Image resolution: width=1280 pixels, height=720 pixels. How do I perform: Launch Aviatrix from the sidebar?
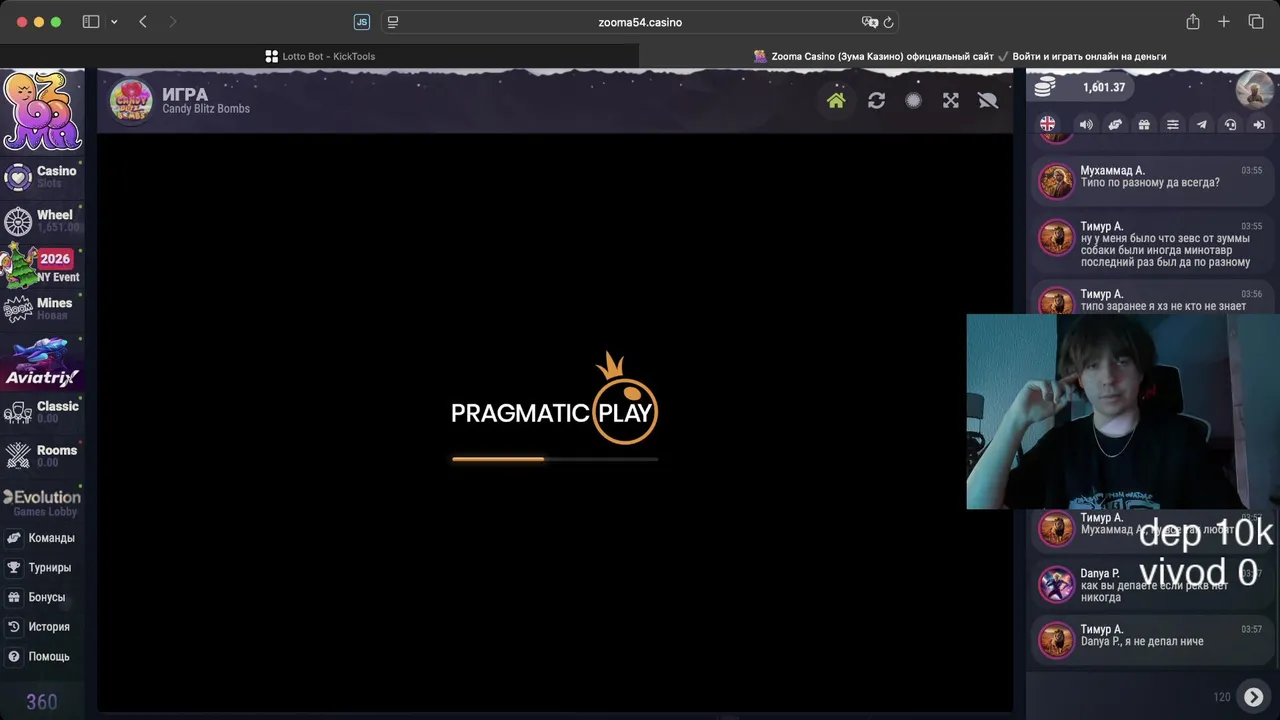tap(42, 363)
